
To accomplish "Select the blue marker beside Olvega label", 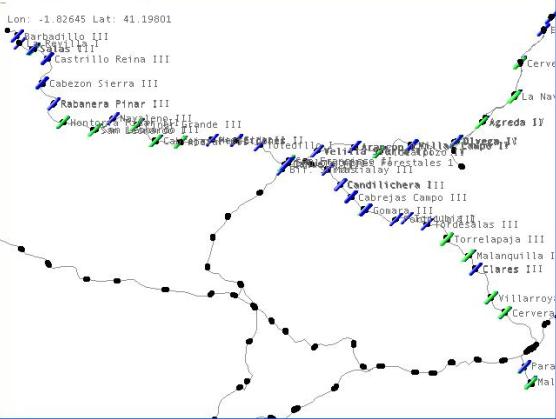I will click(457, 141).
